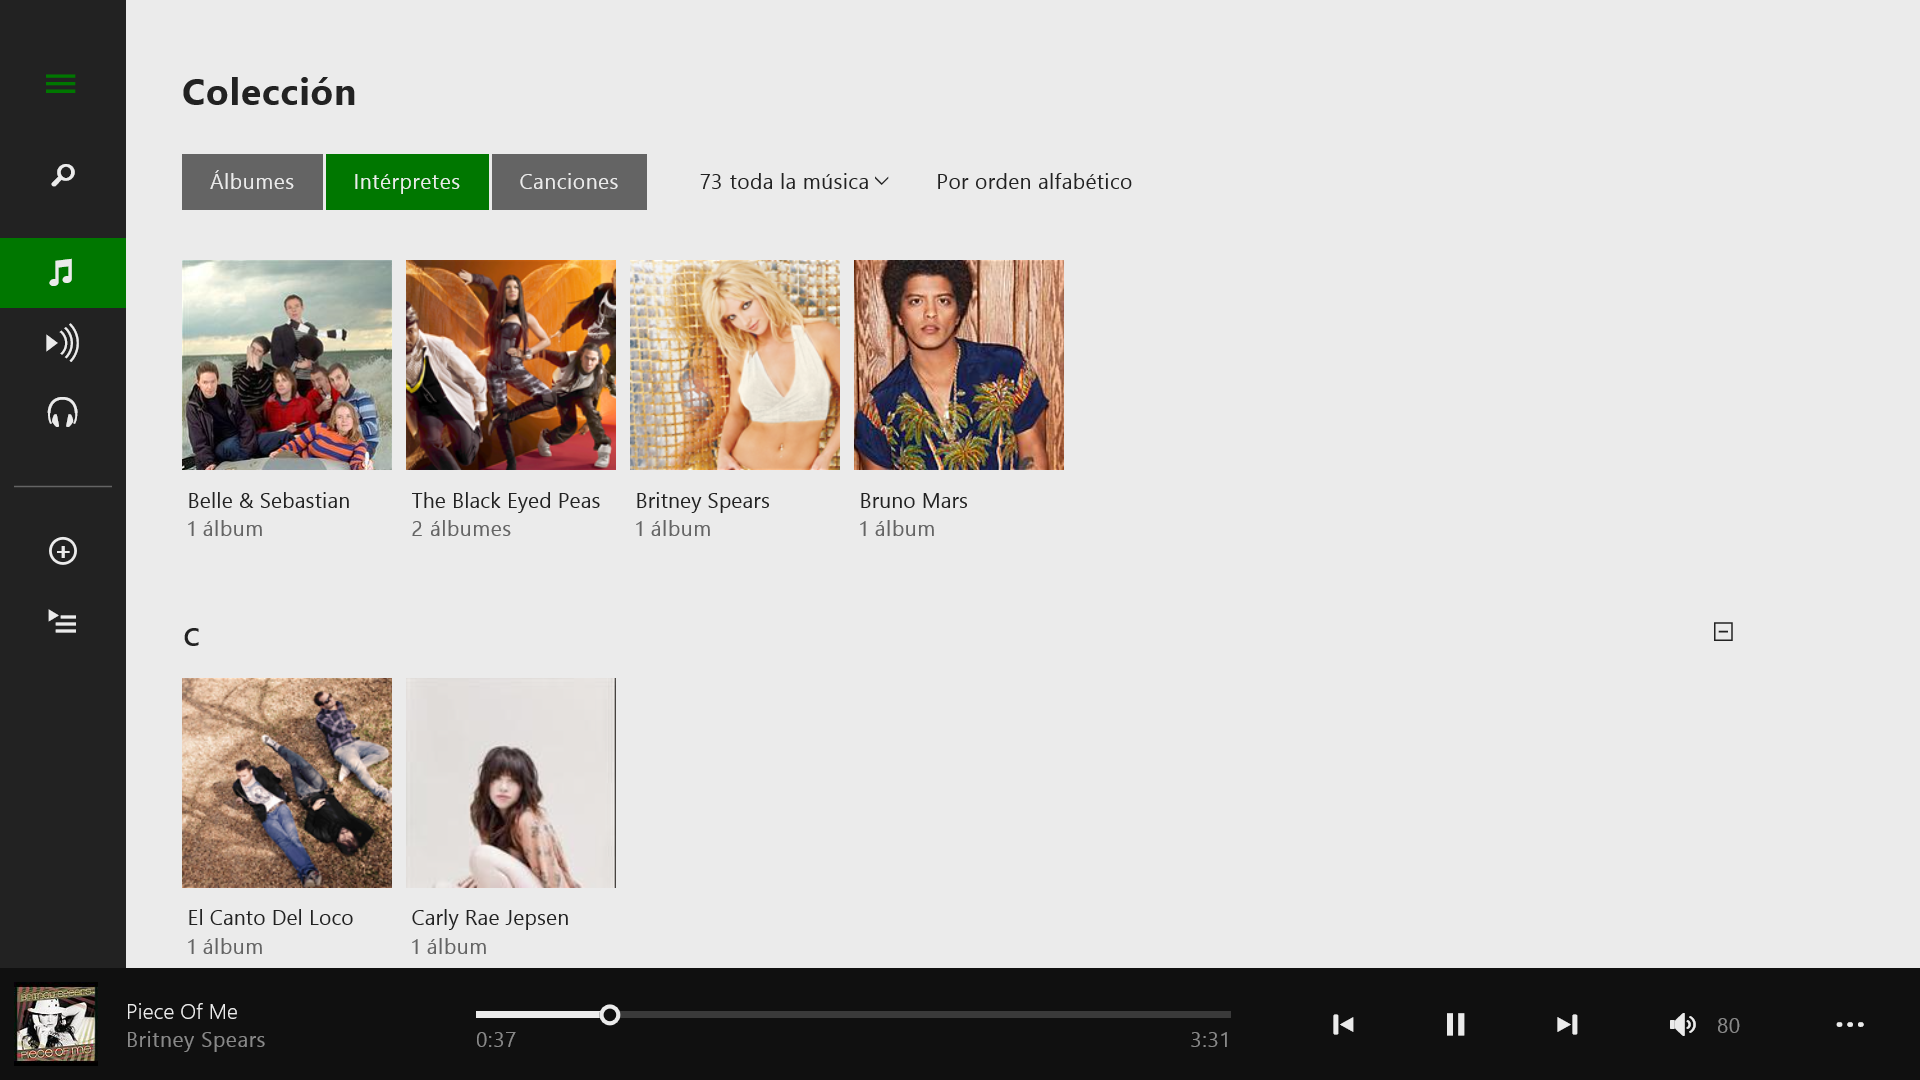Open the now playing list icon

[62, 622]
